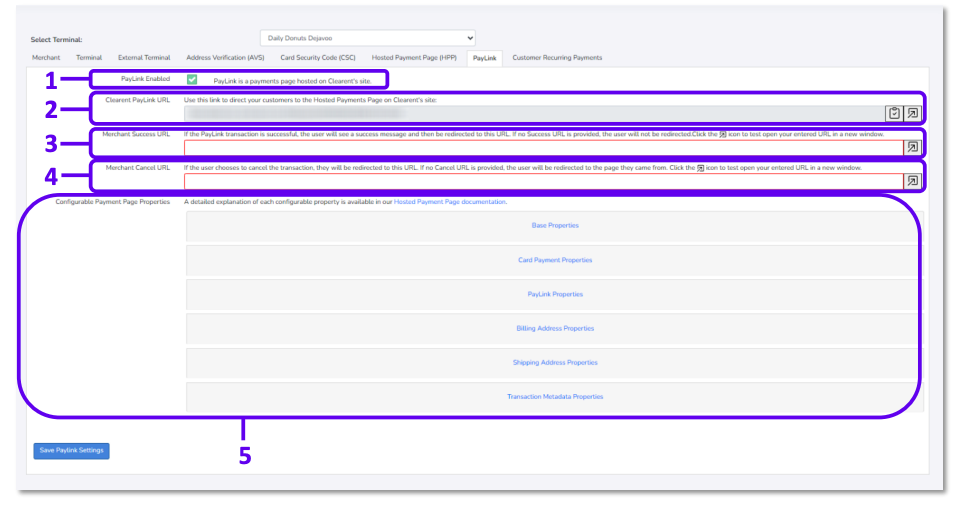Open the Hosted Payment Page (HPP) tab

414,57
